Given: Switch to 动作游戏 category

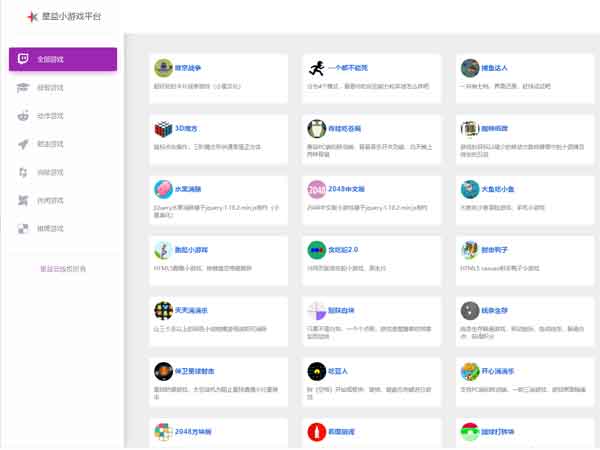Looking at the screenshot, I should tap(50, 116).
